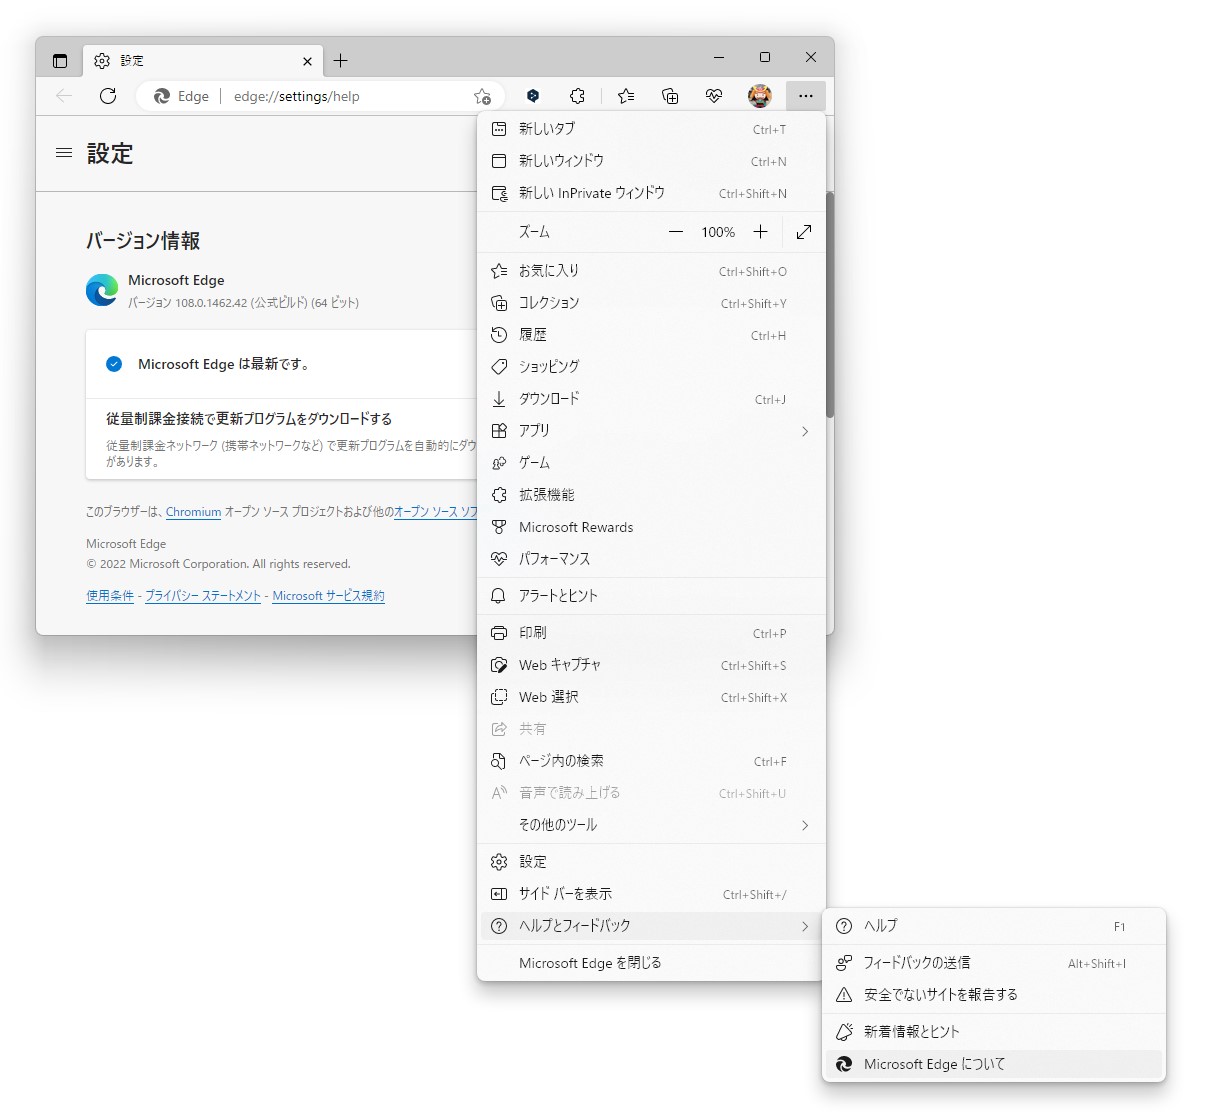The height and width of the screenshot is (1120, 1208).
Task: Click the Edge site icon in the address bar
Action: [162, 96]
